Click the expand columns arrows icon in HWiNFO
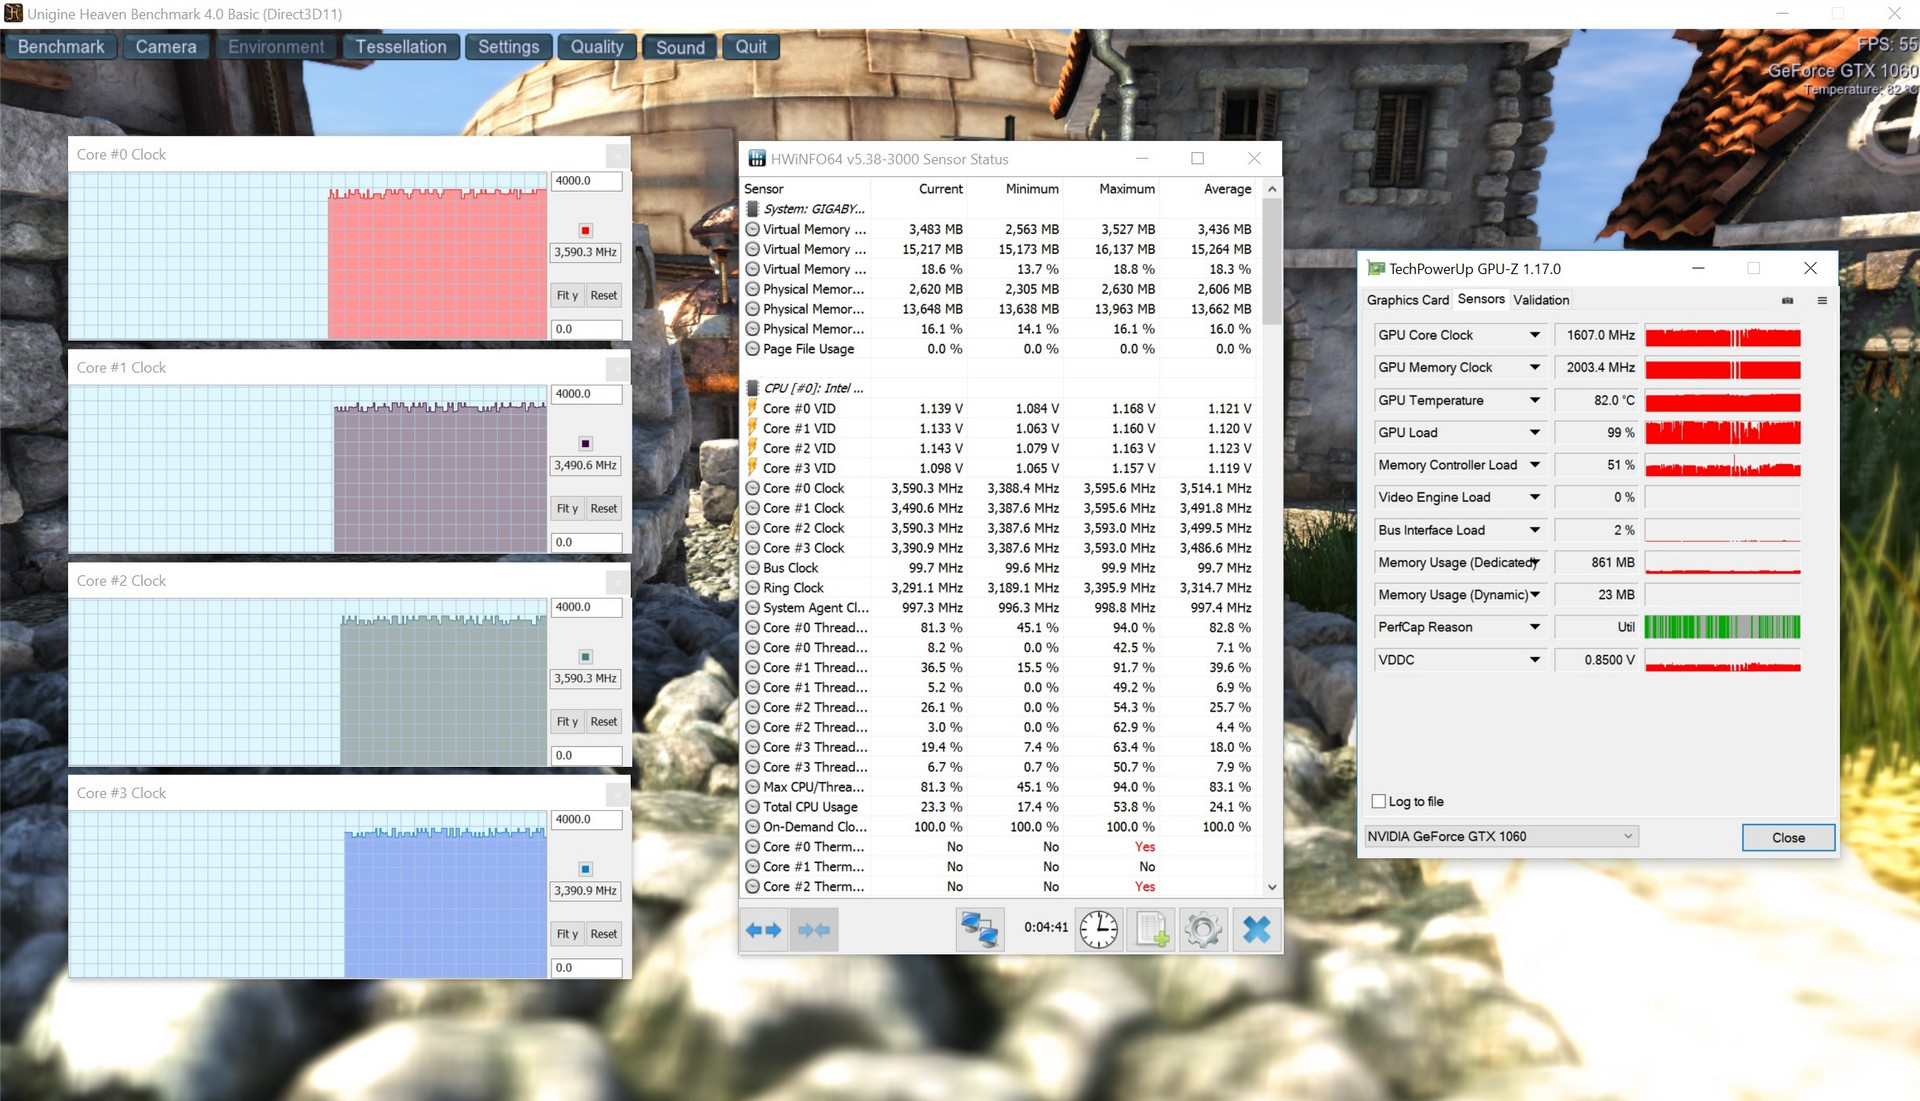 (x=764, y=930)
